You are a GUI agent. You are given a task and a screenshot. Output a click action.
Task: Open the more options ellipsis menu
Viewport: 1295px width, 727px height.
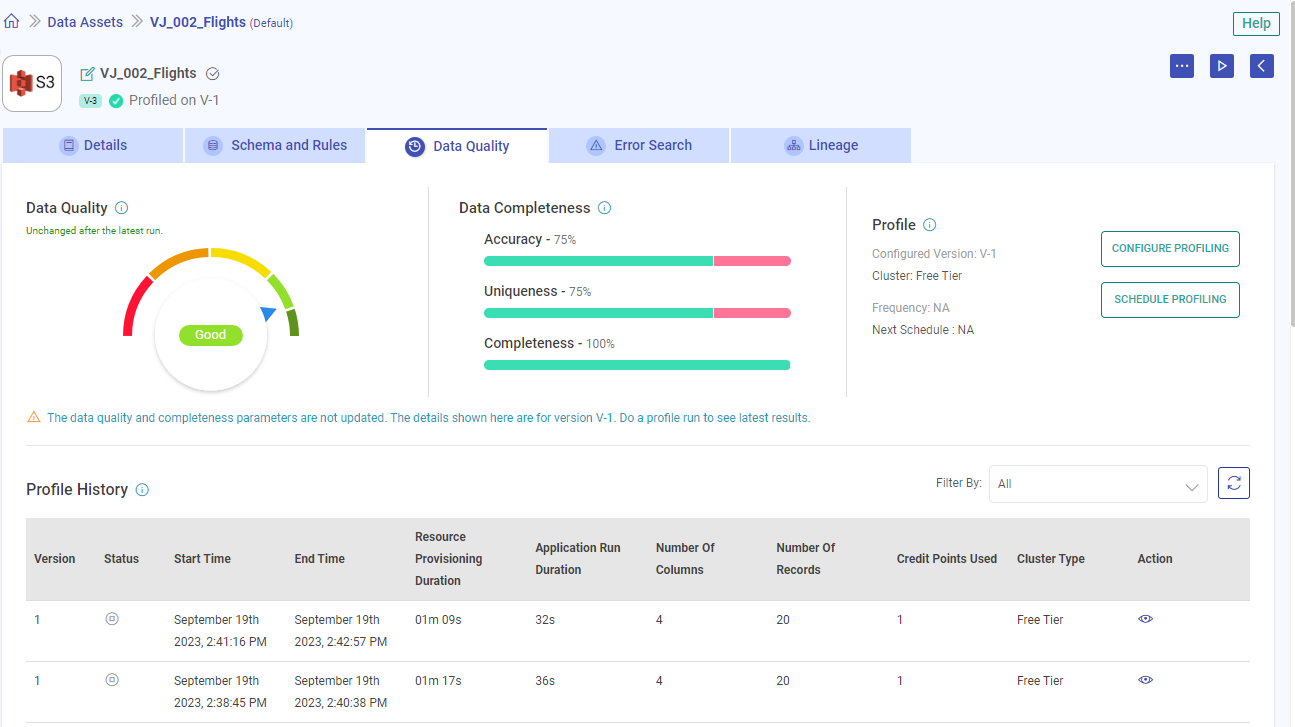1182,65
